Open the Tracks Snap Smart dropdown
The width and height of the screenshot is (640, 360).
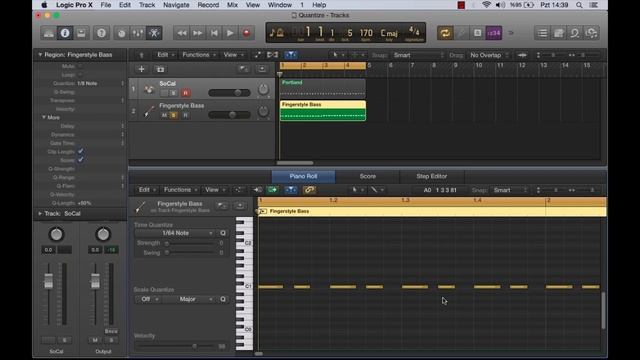point(418,55)
